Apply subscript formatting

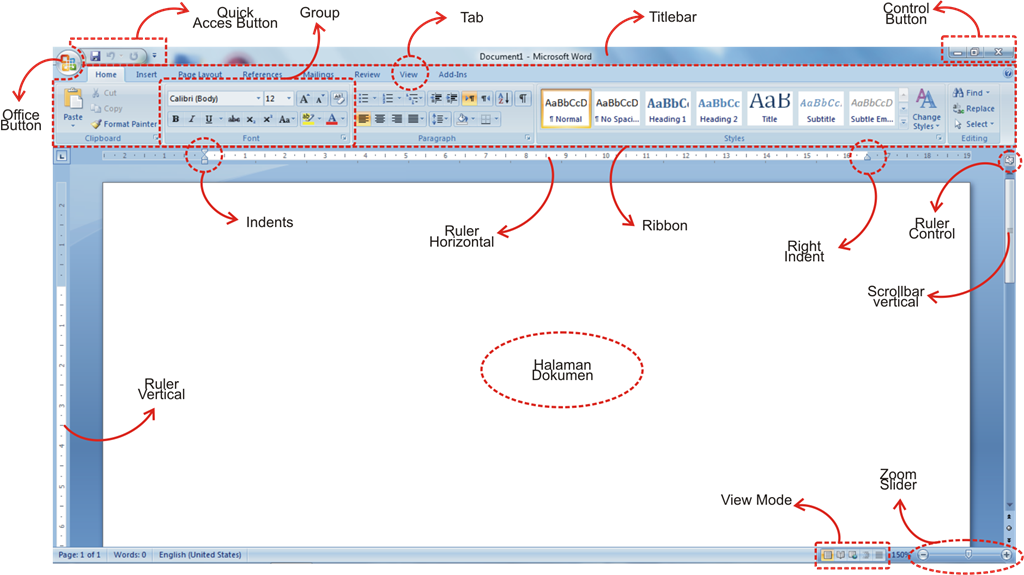pos(251,119)
